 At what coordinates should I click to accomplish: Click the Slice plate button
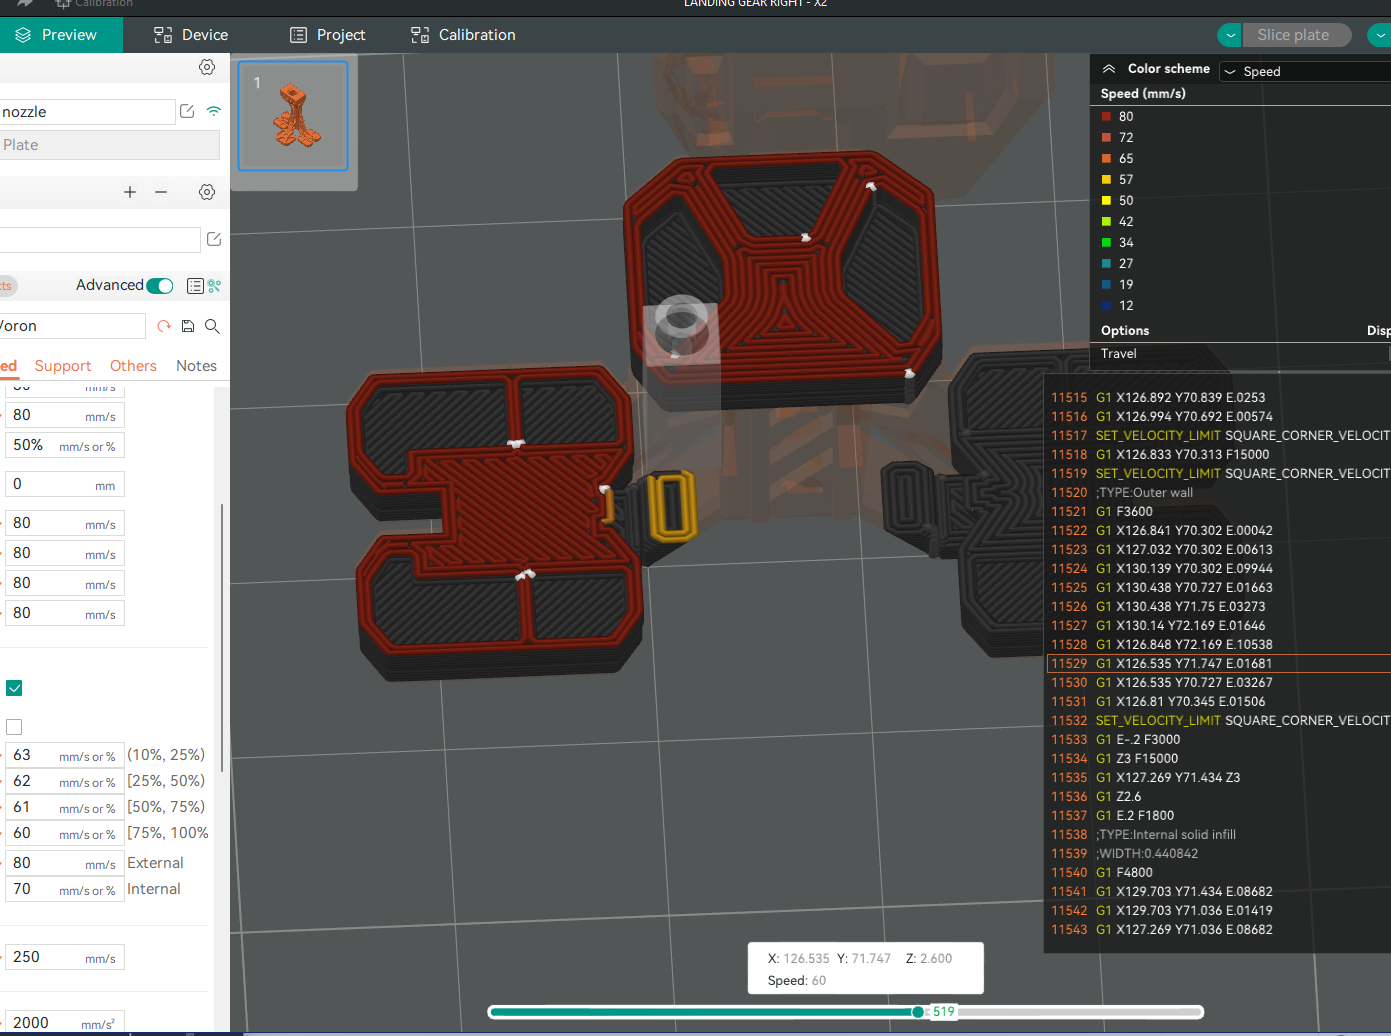pyautogui.click(x=1296, y=35)
